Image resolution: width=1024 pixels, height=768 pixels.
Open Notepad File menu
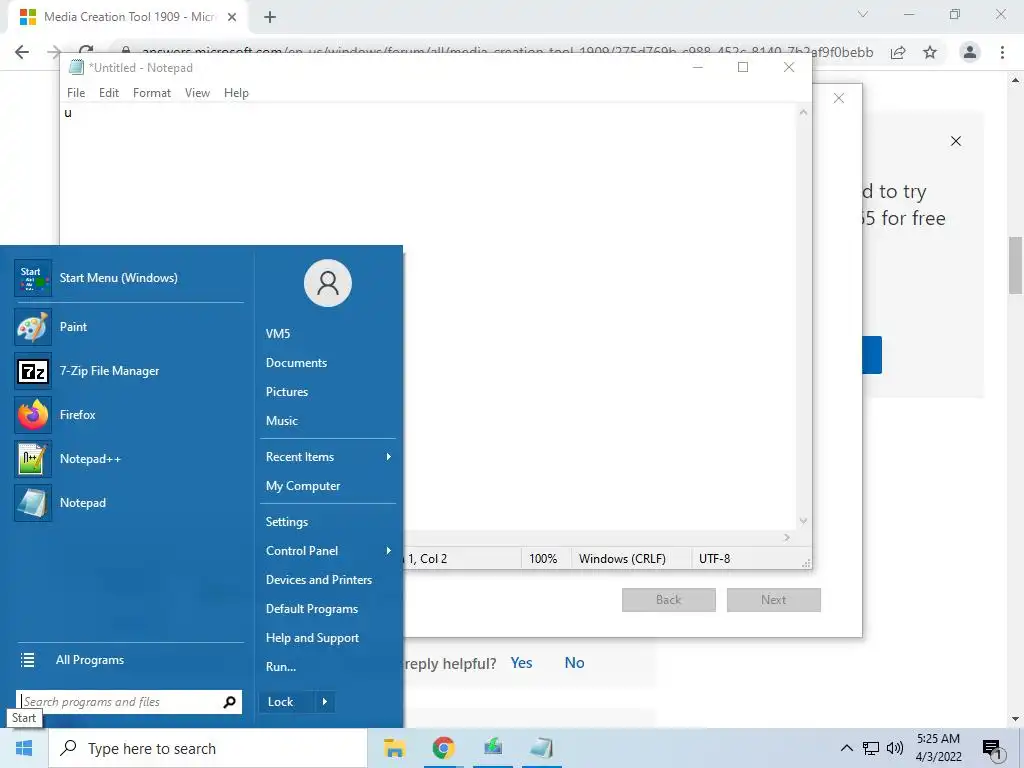pos(76,93)
